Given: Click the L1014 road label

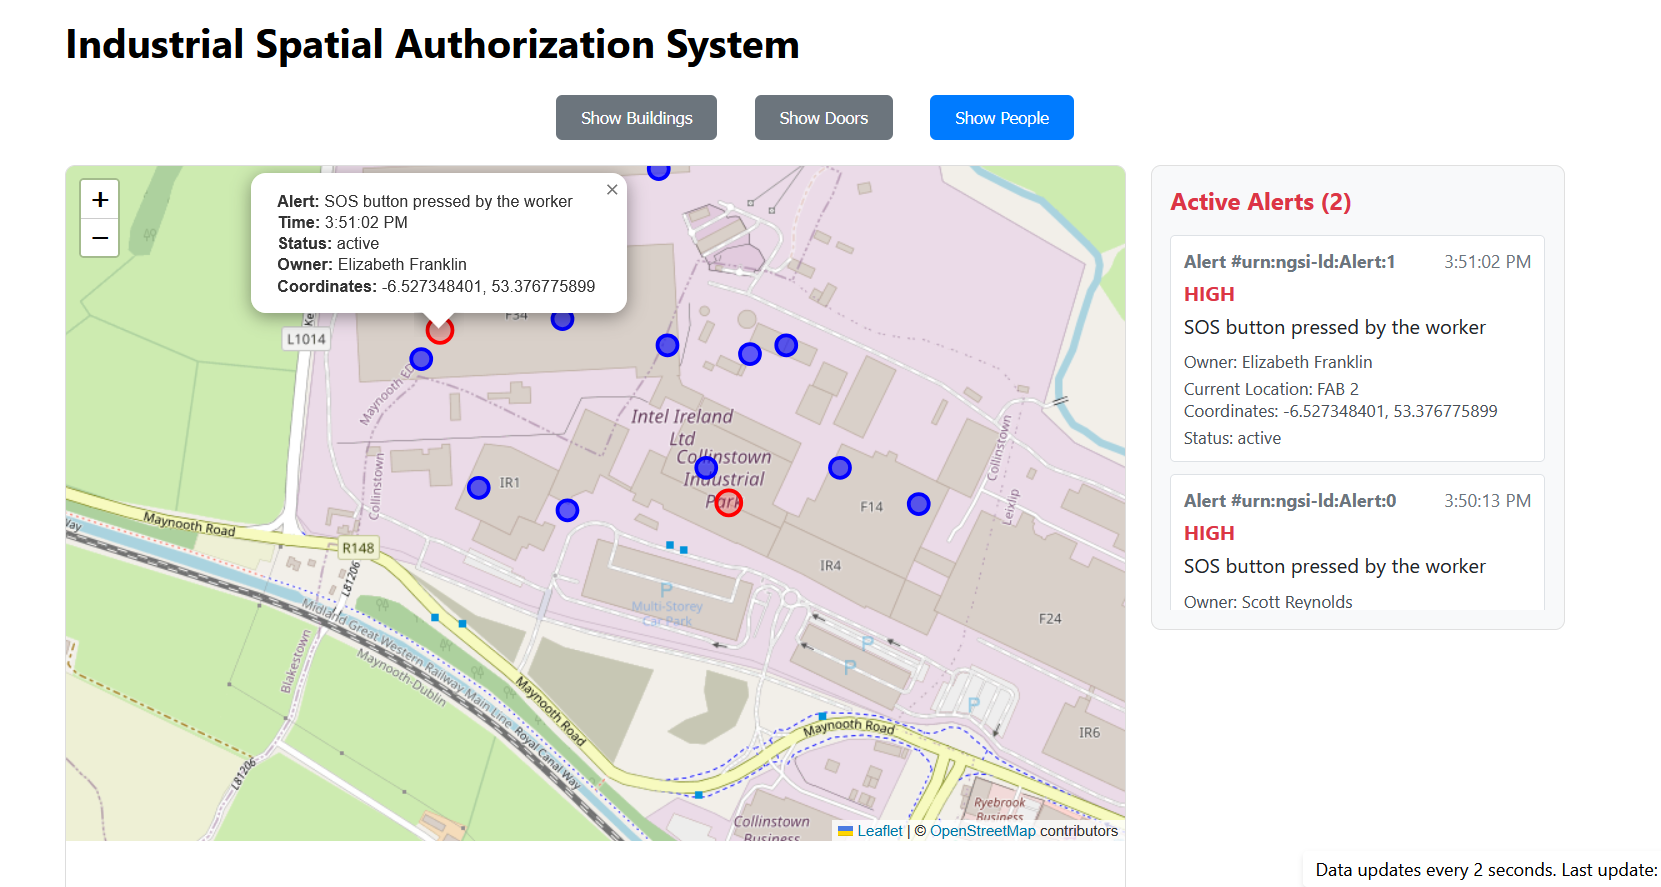Looking at the screenshot, I should [306, 339].
